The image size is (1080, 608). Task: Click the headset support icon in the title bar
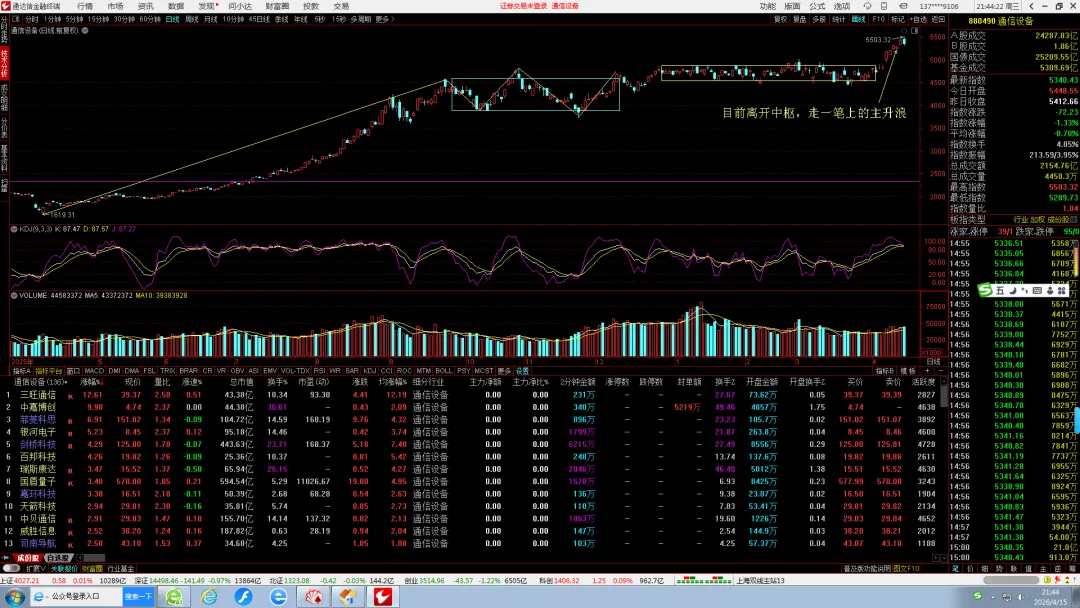(x=868, y=6)
